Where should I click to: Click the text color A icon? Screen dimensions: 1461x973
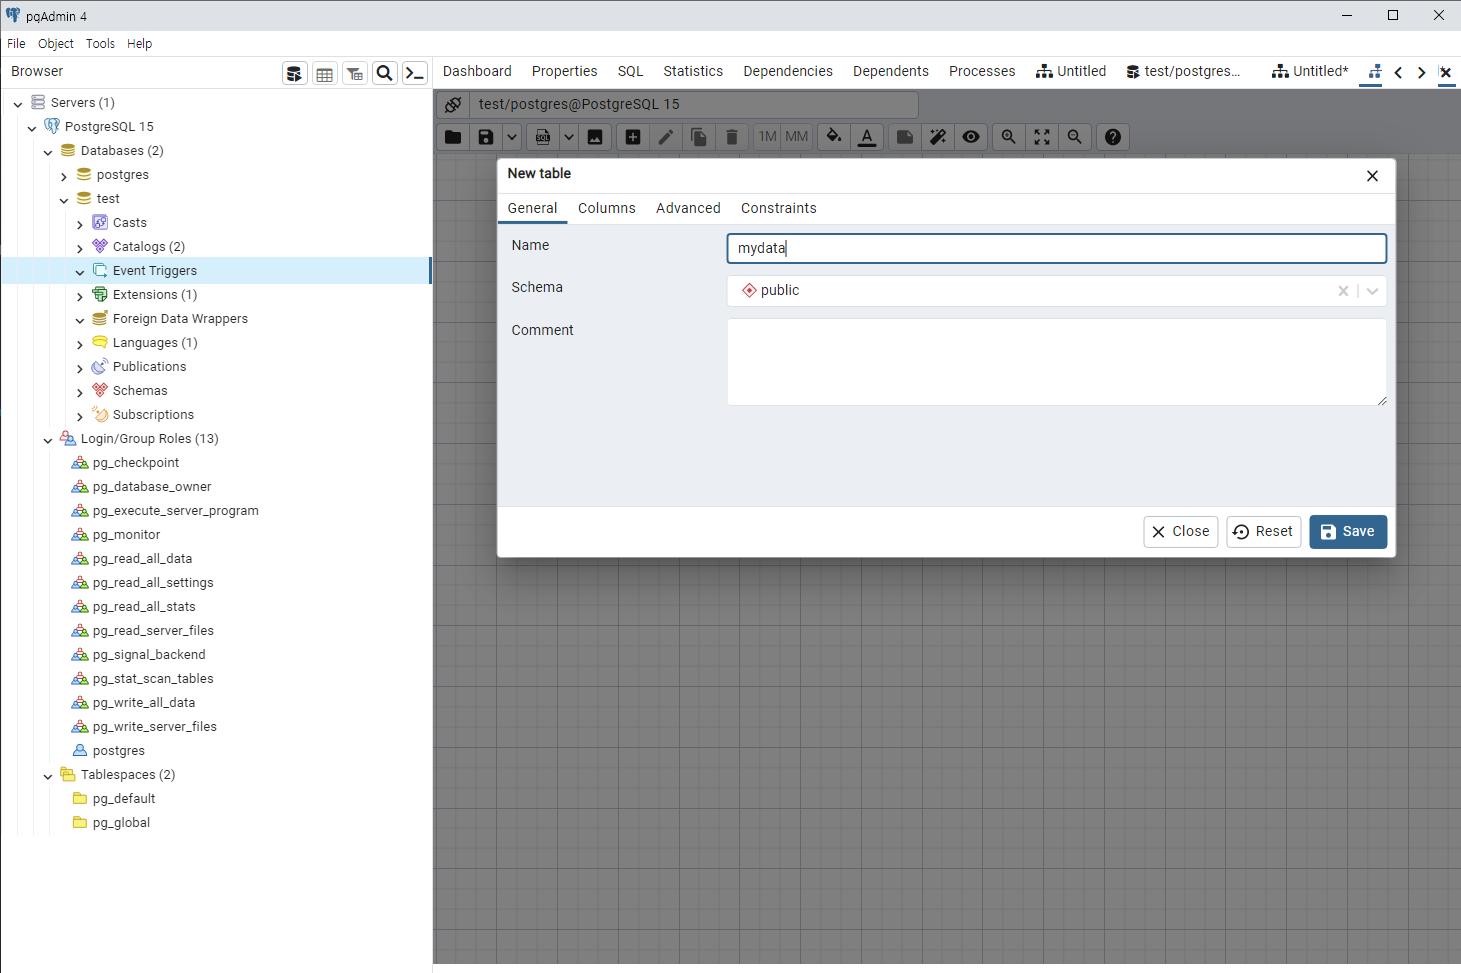click(867, 137)
